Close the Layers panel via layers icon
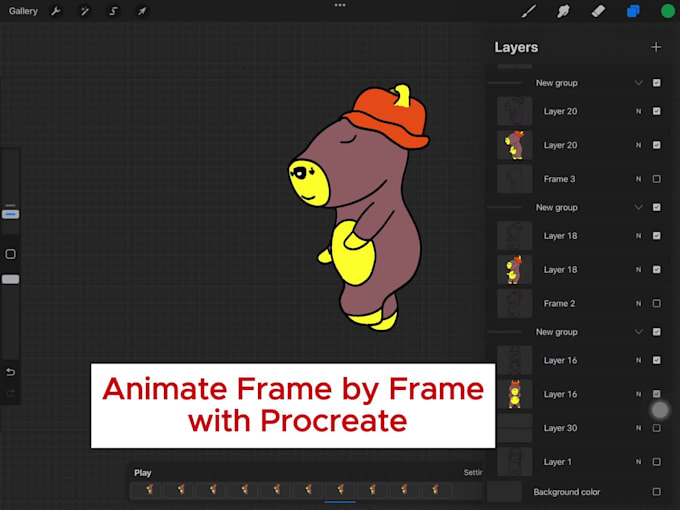Image resolution: width=680 pixels, height=510 pixels. click(633, 11)
